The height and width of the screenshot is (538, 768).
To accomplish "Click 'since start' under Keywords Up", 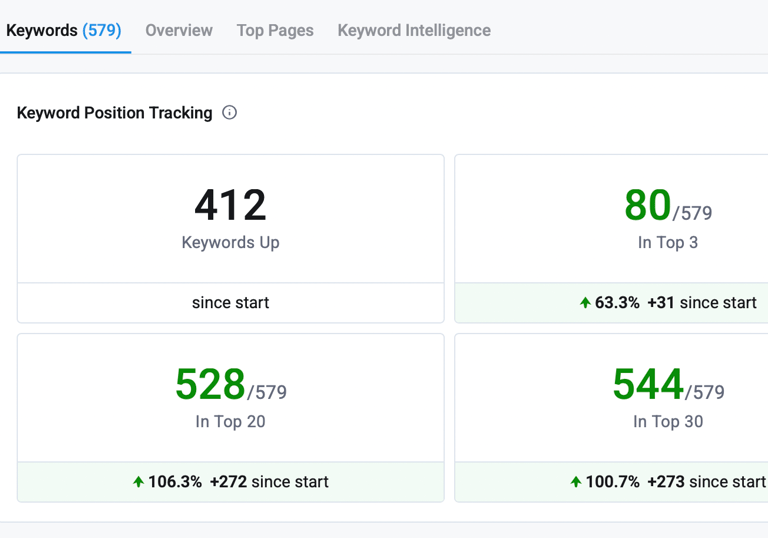I will tap(230, 303).
